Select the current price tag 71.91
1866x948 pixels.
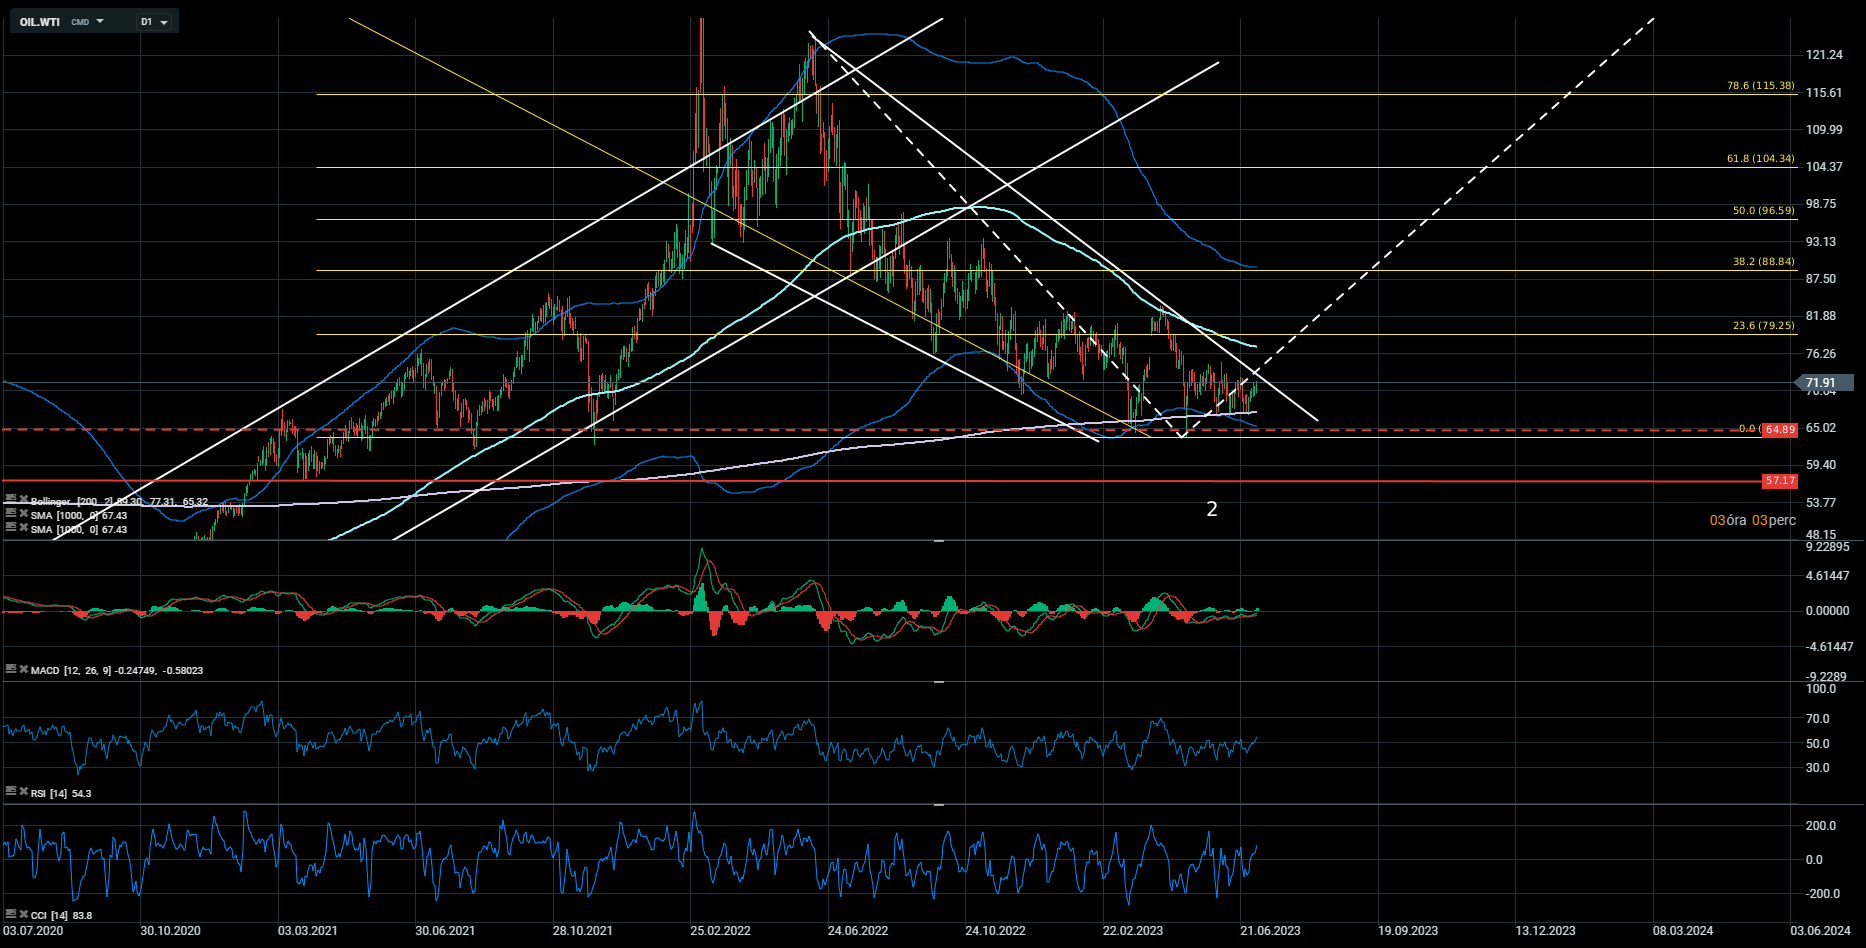coord(1825,383)
